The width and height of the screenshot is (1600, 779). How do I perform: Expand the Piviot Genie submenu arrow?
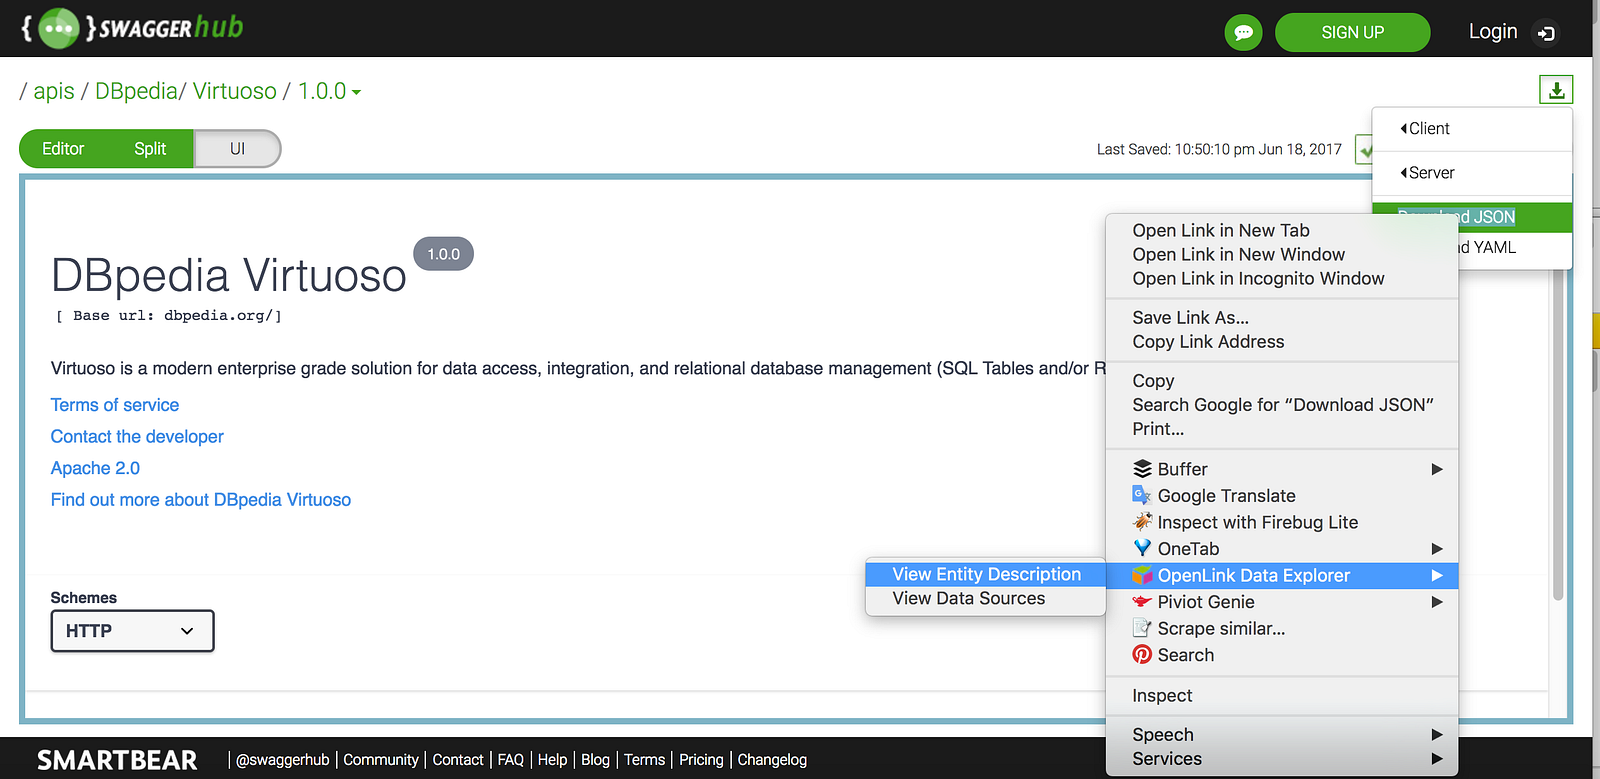1437,602
